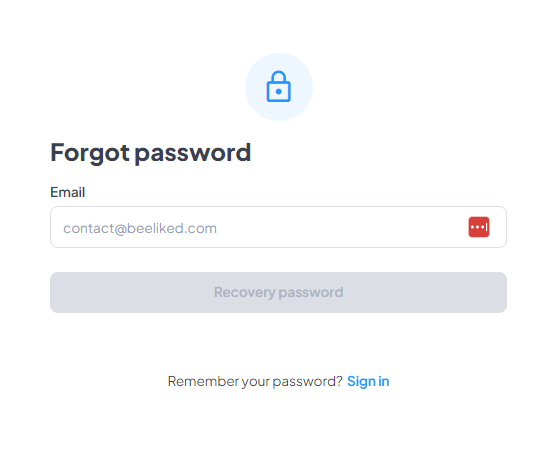Click the word 'password' in the heading
This screenshot has width=559, height=450.
193,154
